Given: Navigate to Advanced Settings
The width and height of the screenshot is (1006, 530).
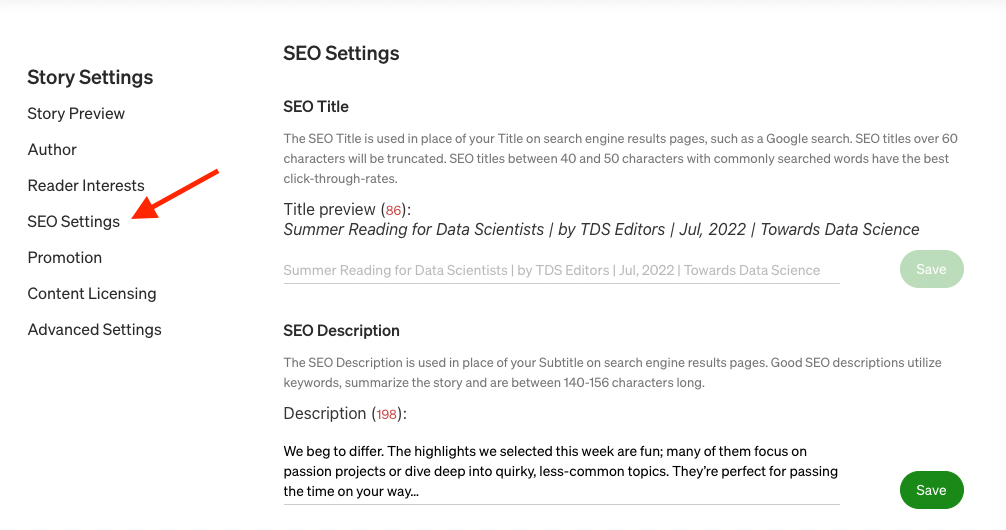Looking at the screenshot, I should [94, 329].
